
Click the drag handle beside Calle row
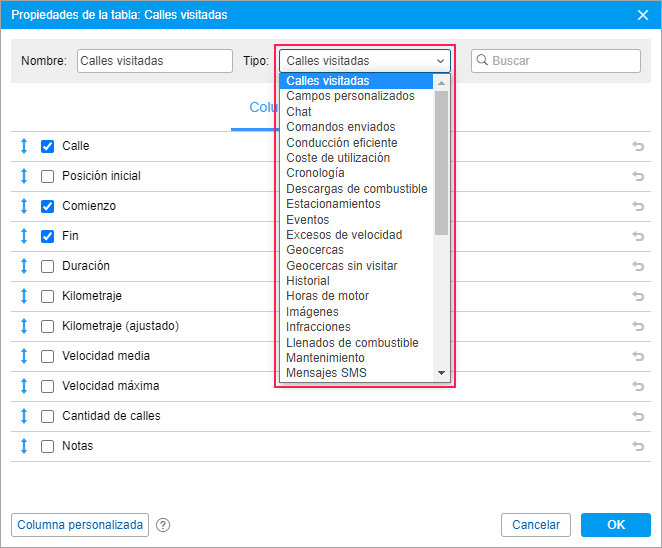[24, 146]
